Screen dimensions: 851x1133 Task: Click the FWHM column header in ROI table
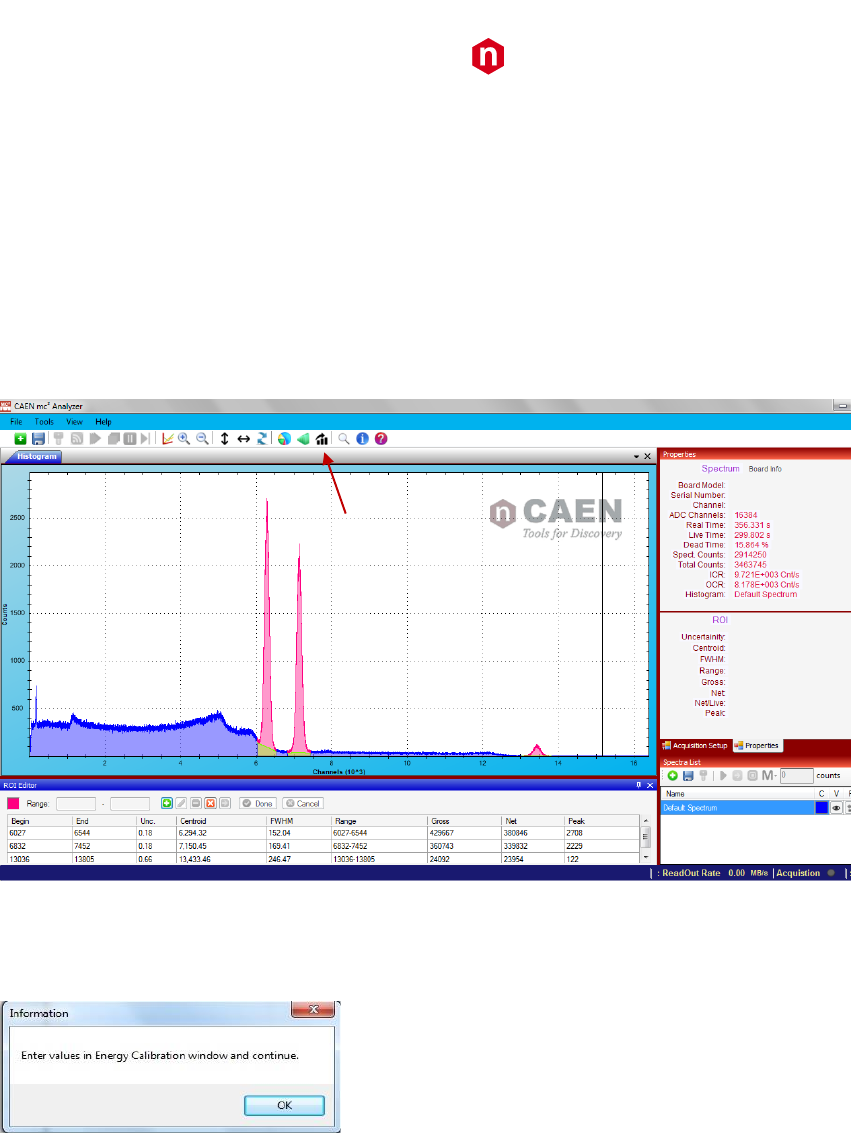[x=299, y=822]
